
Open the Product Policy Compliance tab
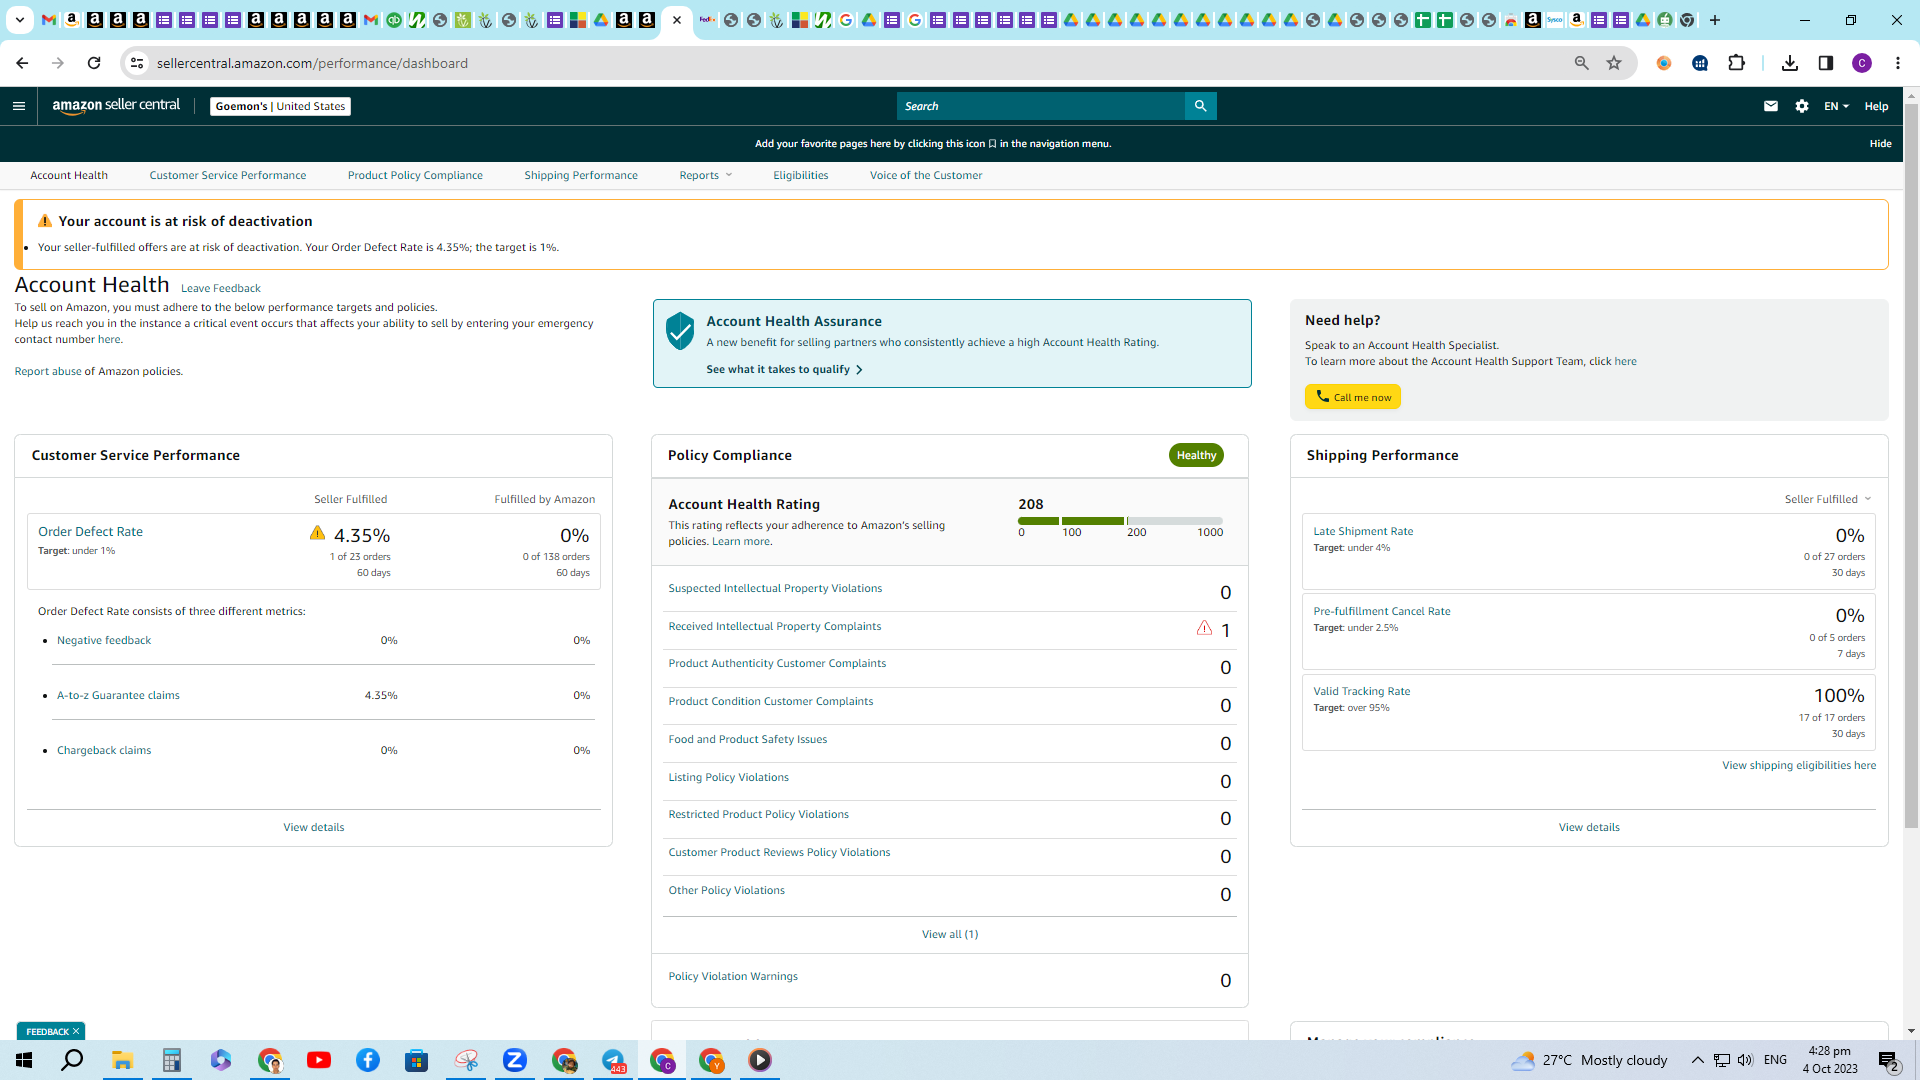pyautogui.click(x=415, y=175)
